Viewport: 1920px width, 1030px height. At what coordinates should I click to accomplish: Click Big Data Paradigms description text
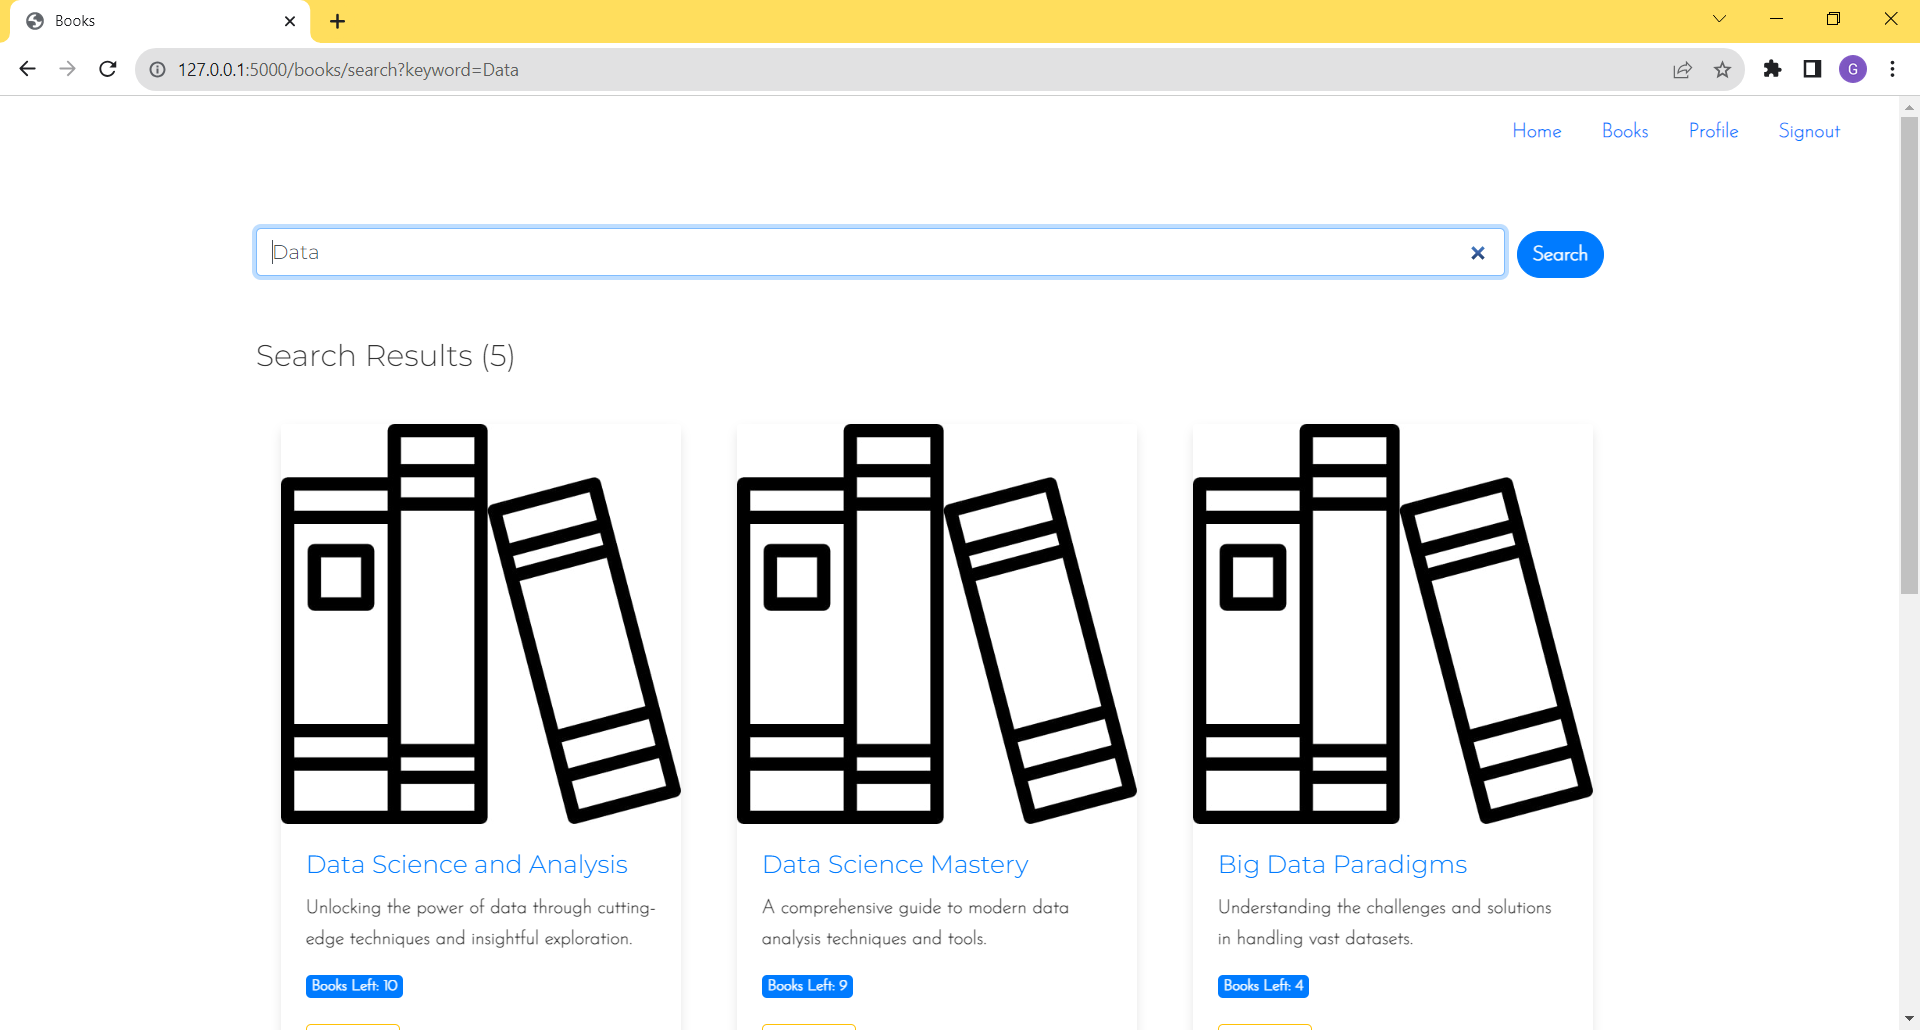click(1384, 923)
